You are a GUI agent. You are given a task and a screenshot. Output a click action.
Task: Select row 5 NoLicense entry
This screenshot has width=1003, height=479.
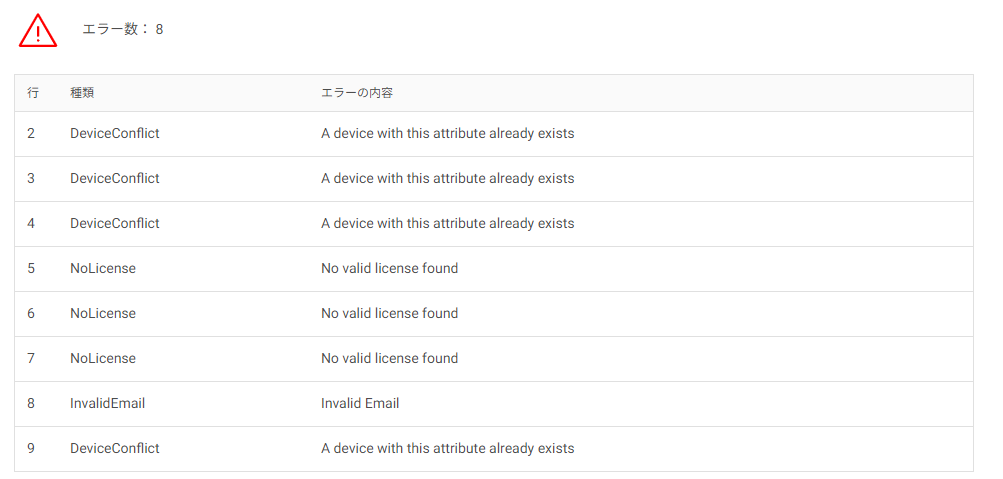[103, 269]
